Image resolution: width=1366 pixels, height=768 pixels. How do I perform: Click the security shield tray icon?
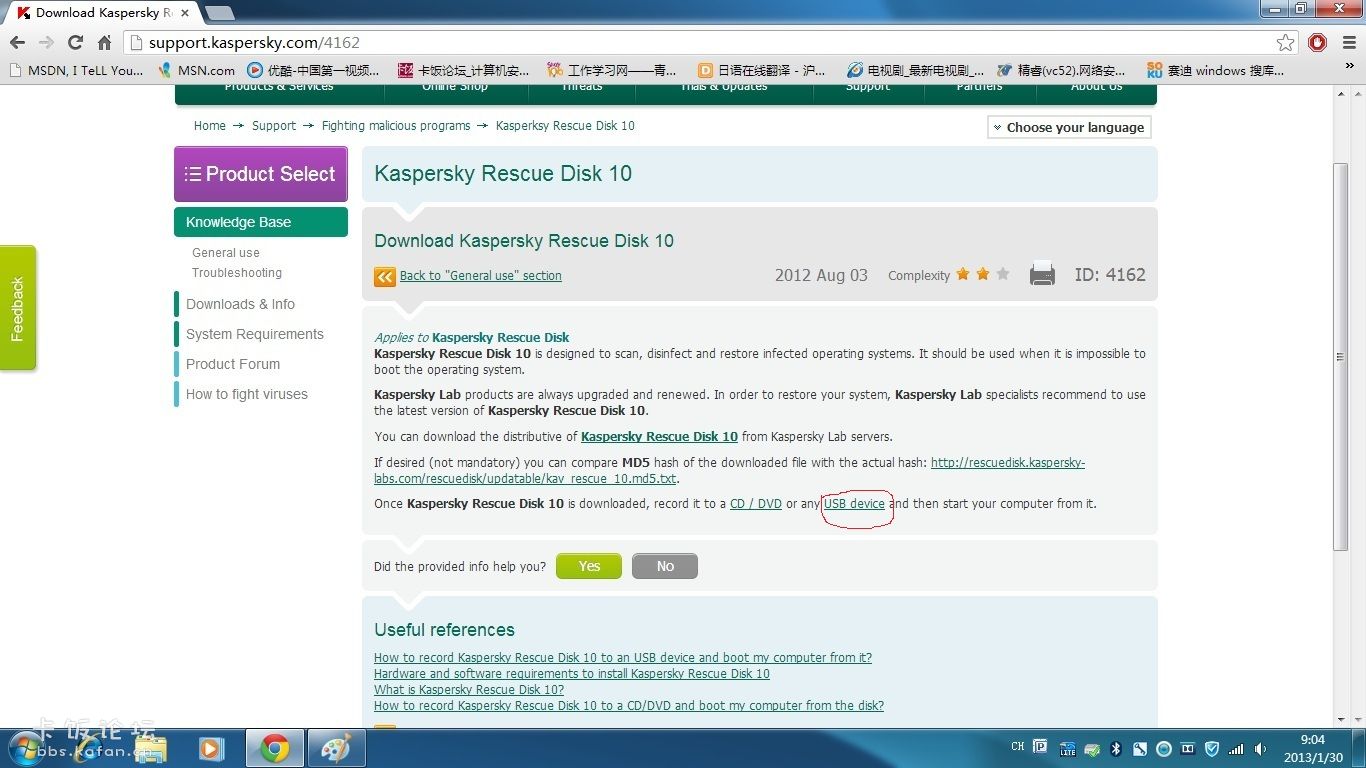[x=1212, y=748]
